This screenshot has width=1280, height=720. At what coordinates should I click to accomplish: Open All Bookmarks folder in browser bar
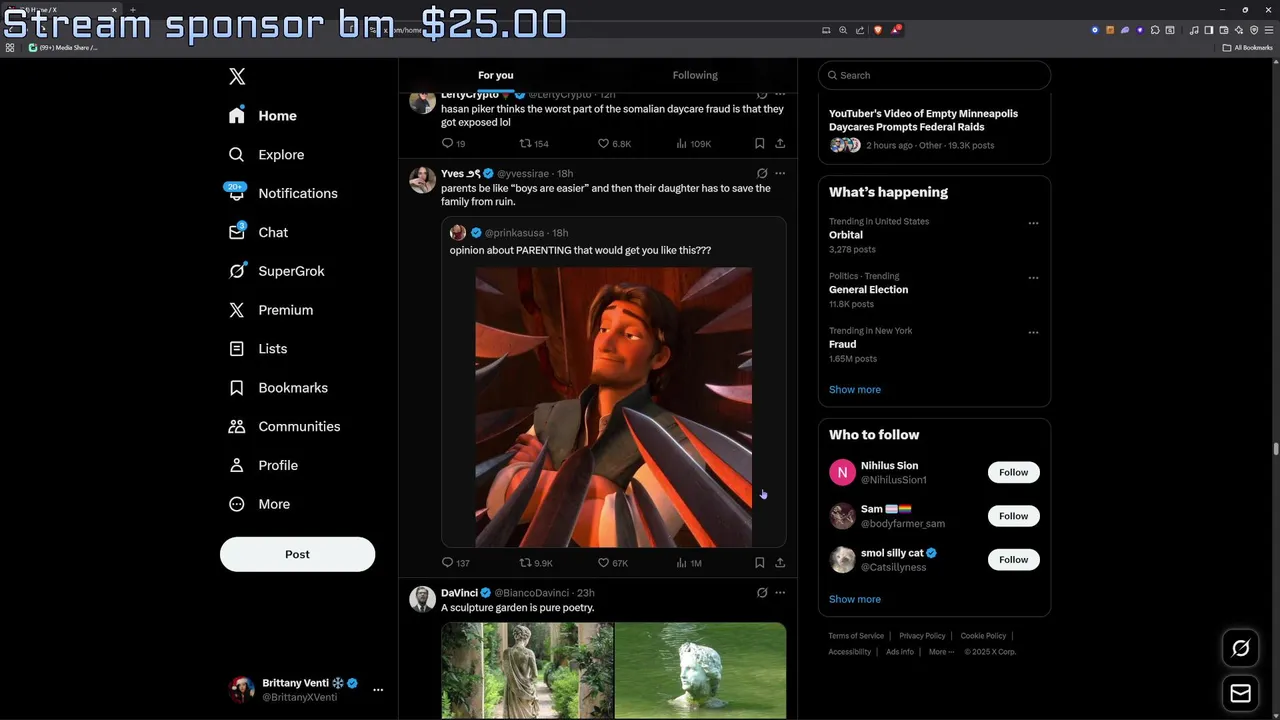[x=1246, y=47]
